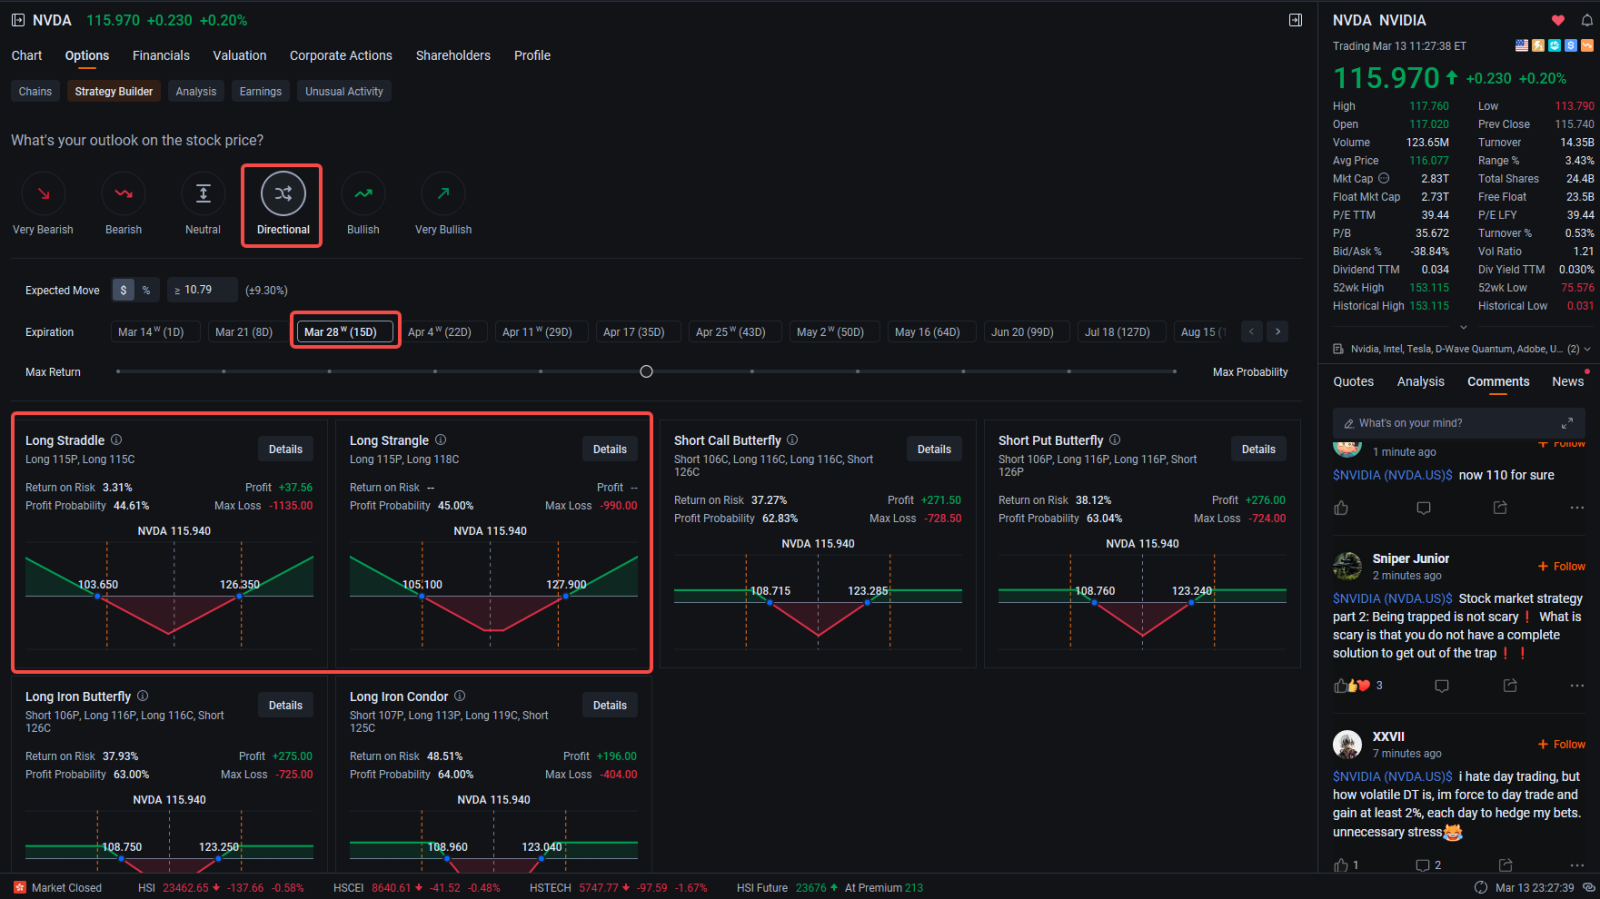Select the Bullish outlook icon

pos(363,194)
